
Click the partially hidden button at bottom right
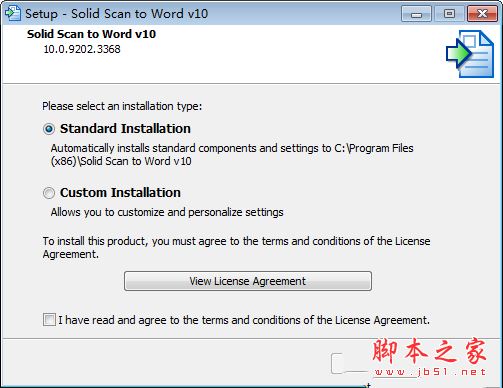350,363
